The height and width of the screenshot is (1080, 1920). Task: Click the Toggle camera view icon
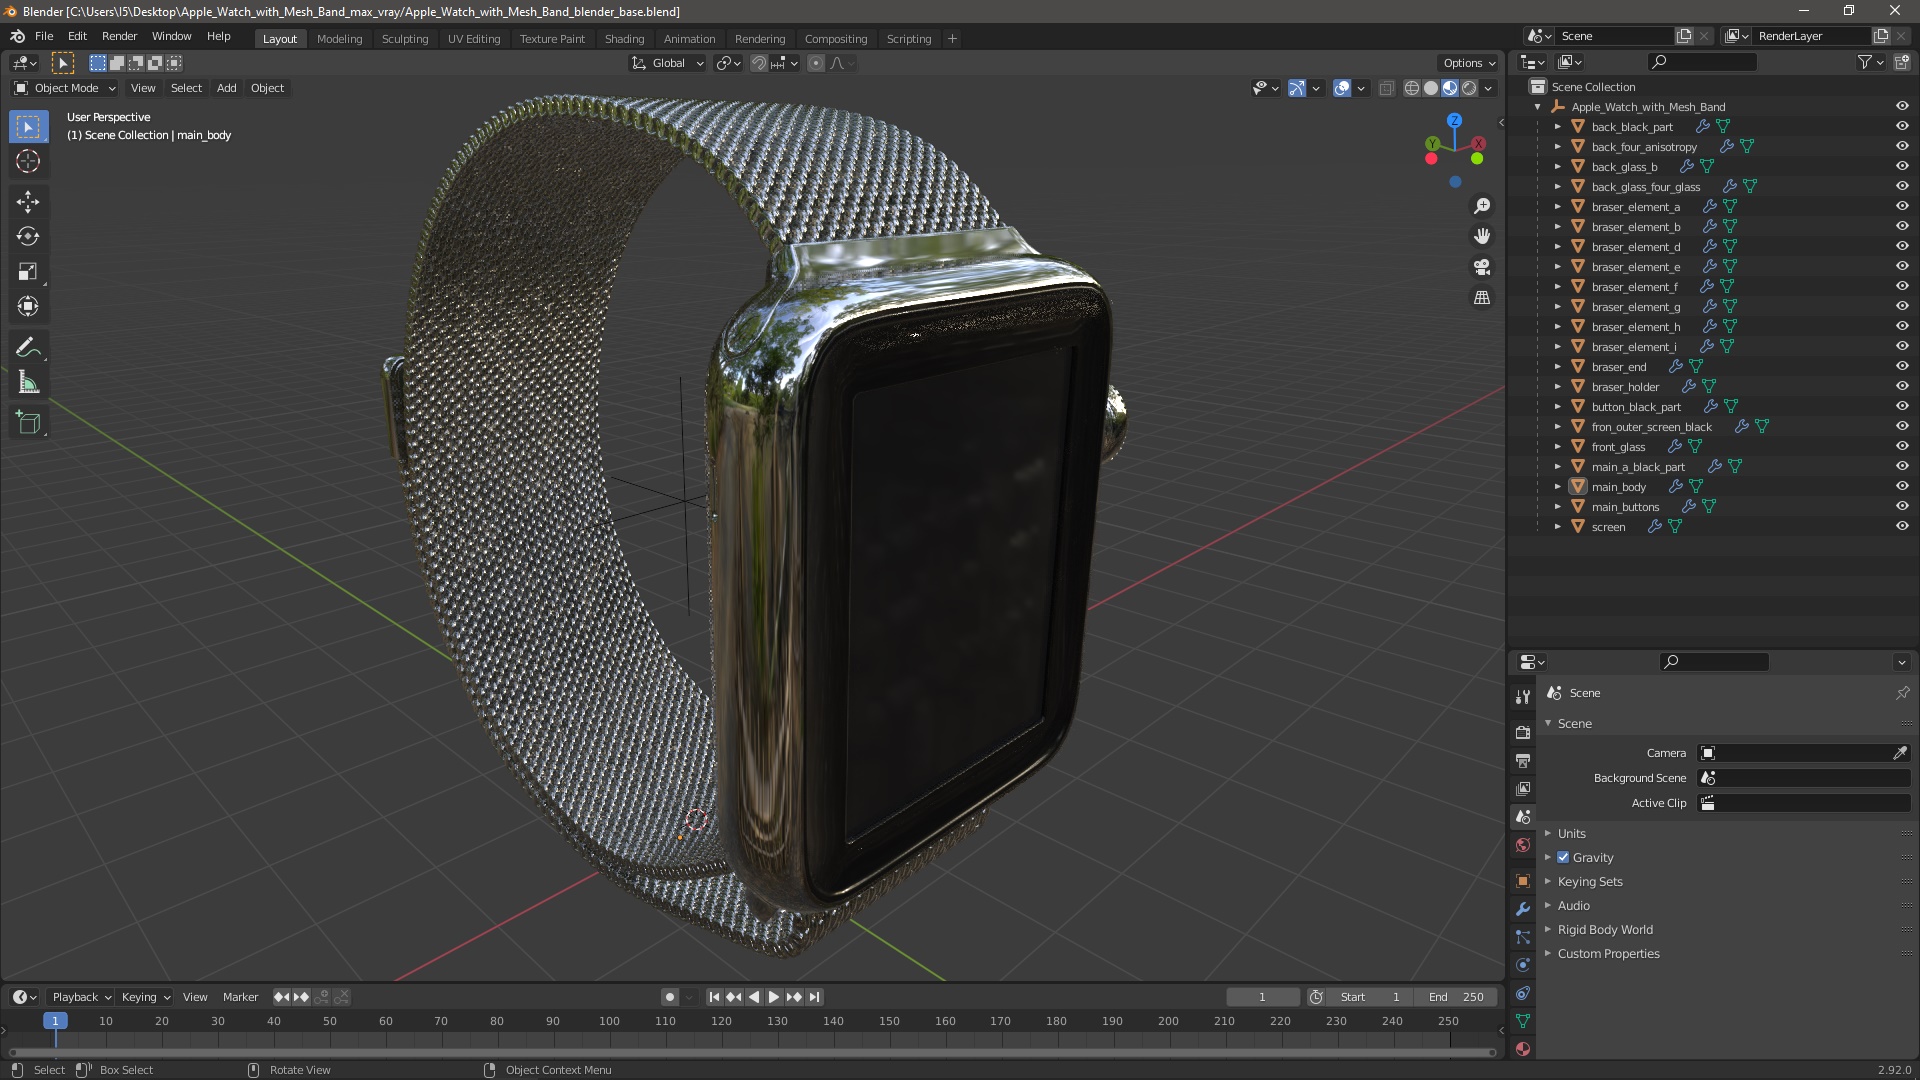pyautogui.click(x=1482, y=267)
